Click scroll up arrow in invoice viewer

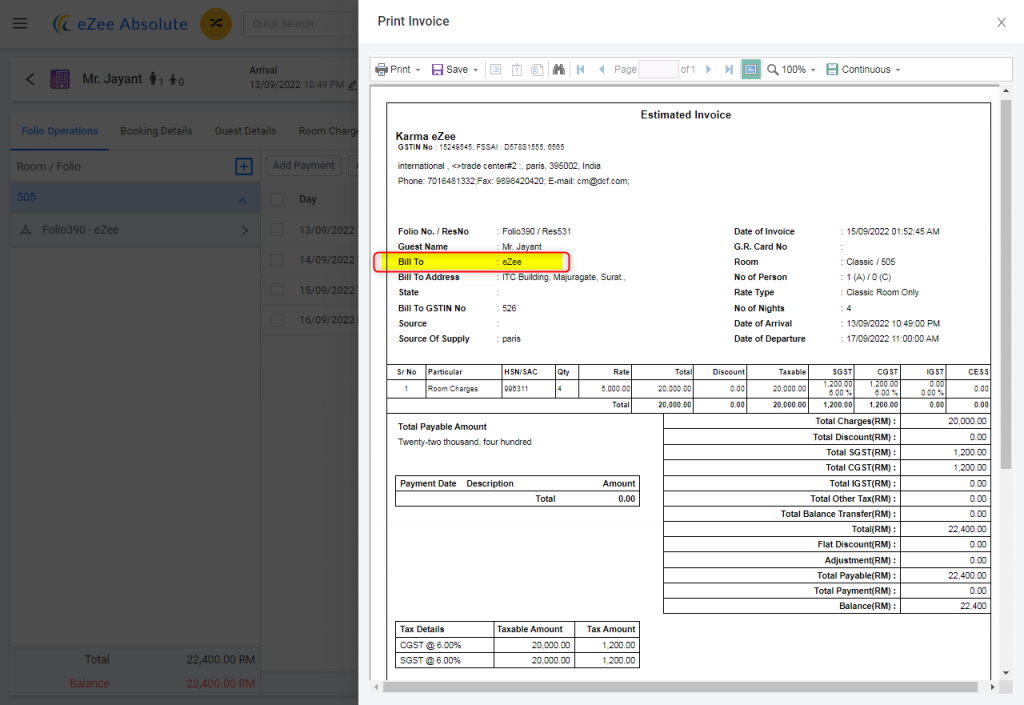coord(1006,91)
